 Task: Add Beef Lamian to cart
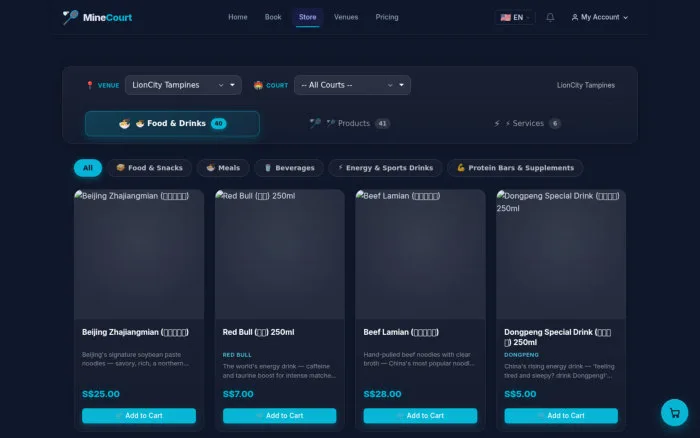[420, 416]
